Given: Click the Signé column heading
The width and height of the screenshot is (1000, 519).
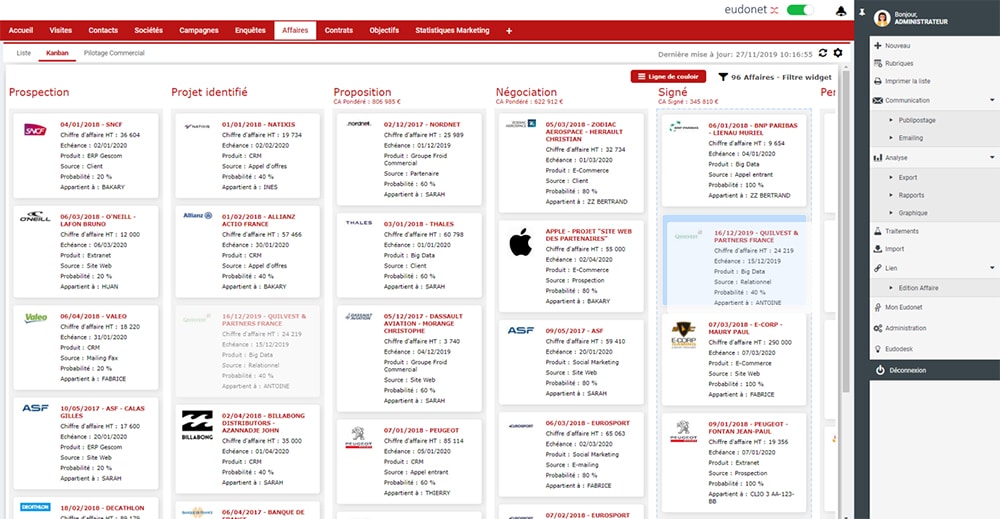Looking at the screenshot, I should tap(673, 92).
